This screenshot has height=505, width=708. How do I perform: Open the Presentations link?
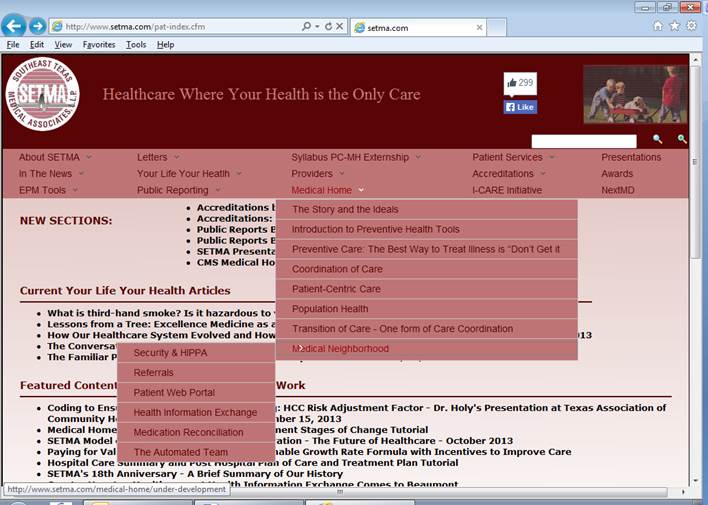pyautogui.click(x=631, y=157)
